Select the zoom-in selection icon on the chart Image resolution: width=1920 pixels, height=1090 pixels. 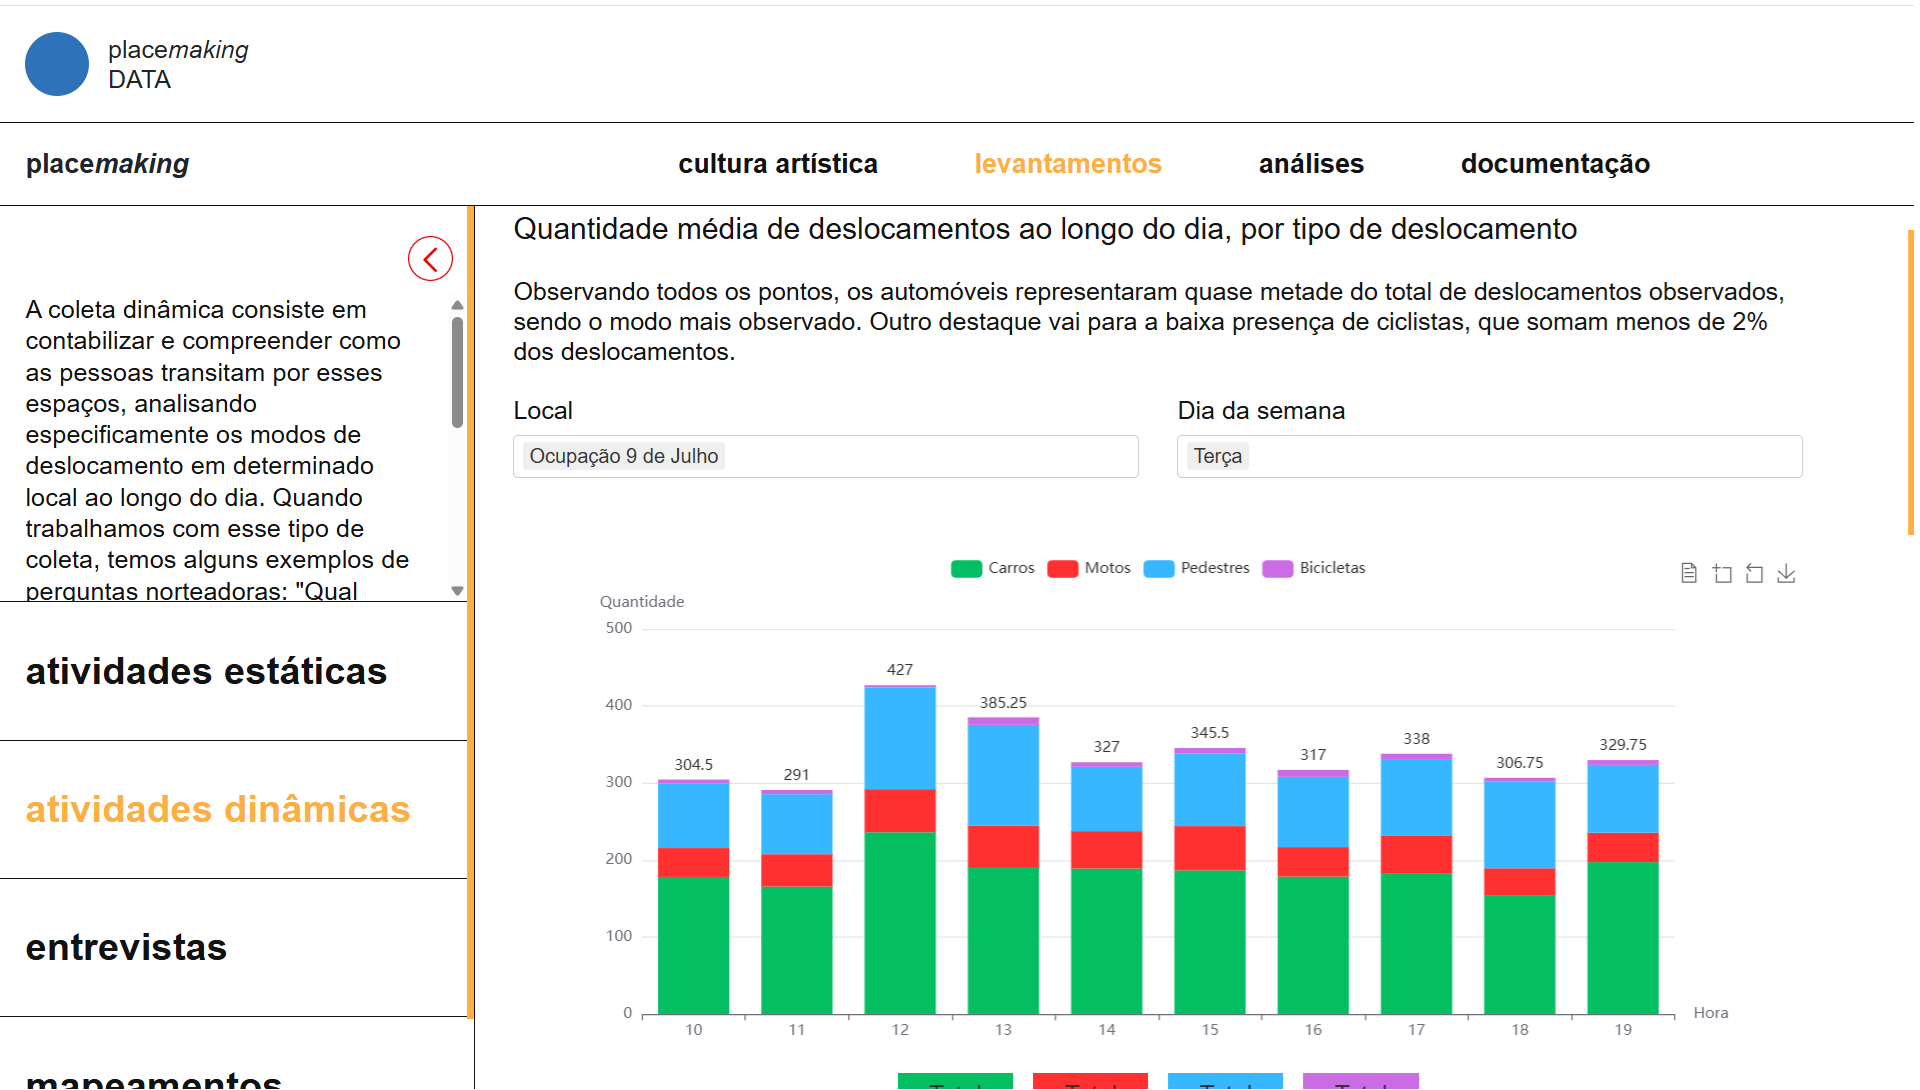[1722, 573]
